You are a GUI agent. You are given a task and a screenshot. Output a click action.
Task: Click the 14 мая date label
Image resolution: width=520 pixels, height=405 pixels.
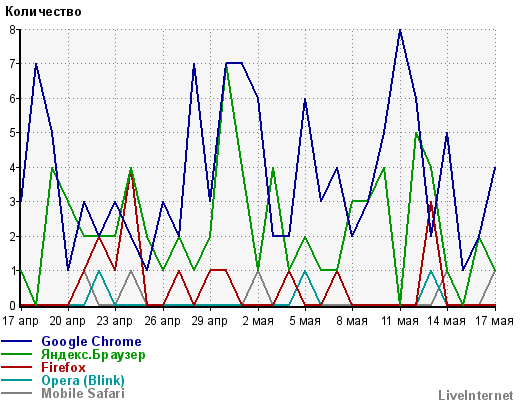tap(447, 321)
